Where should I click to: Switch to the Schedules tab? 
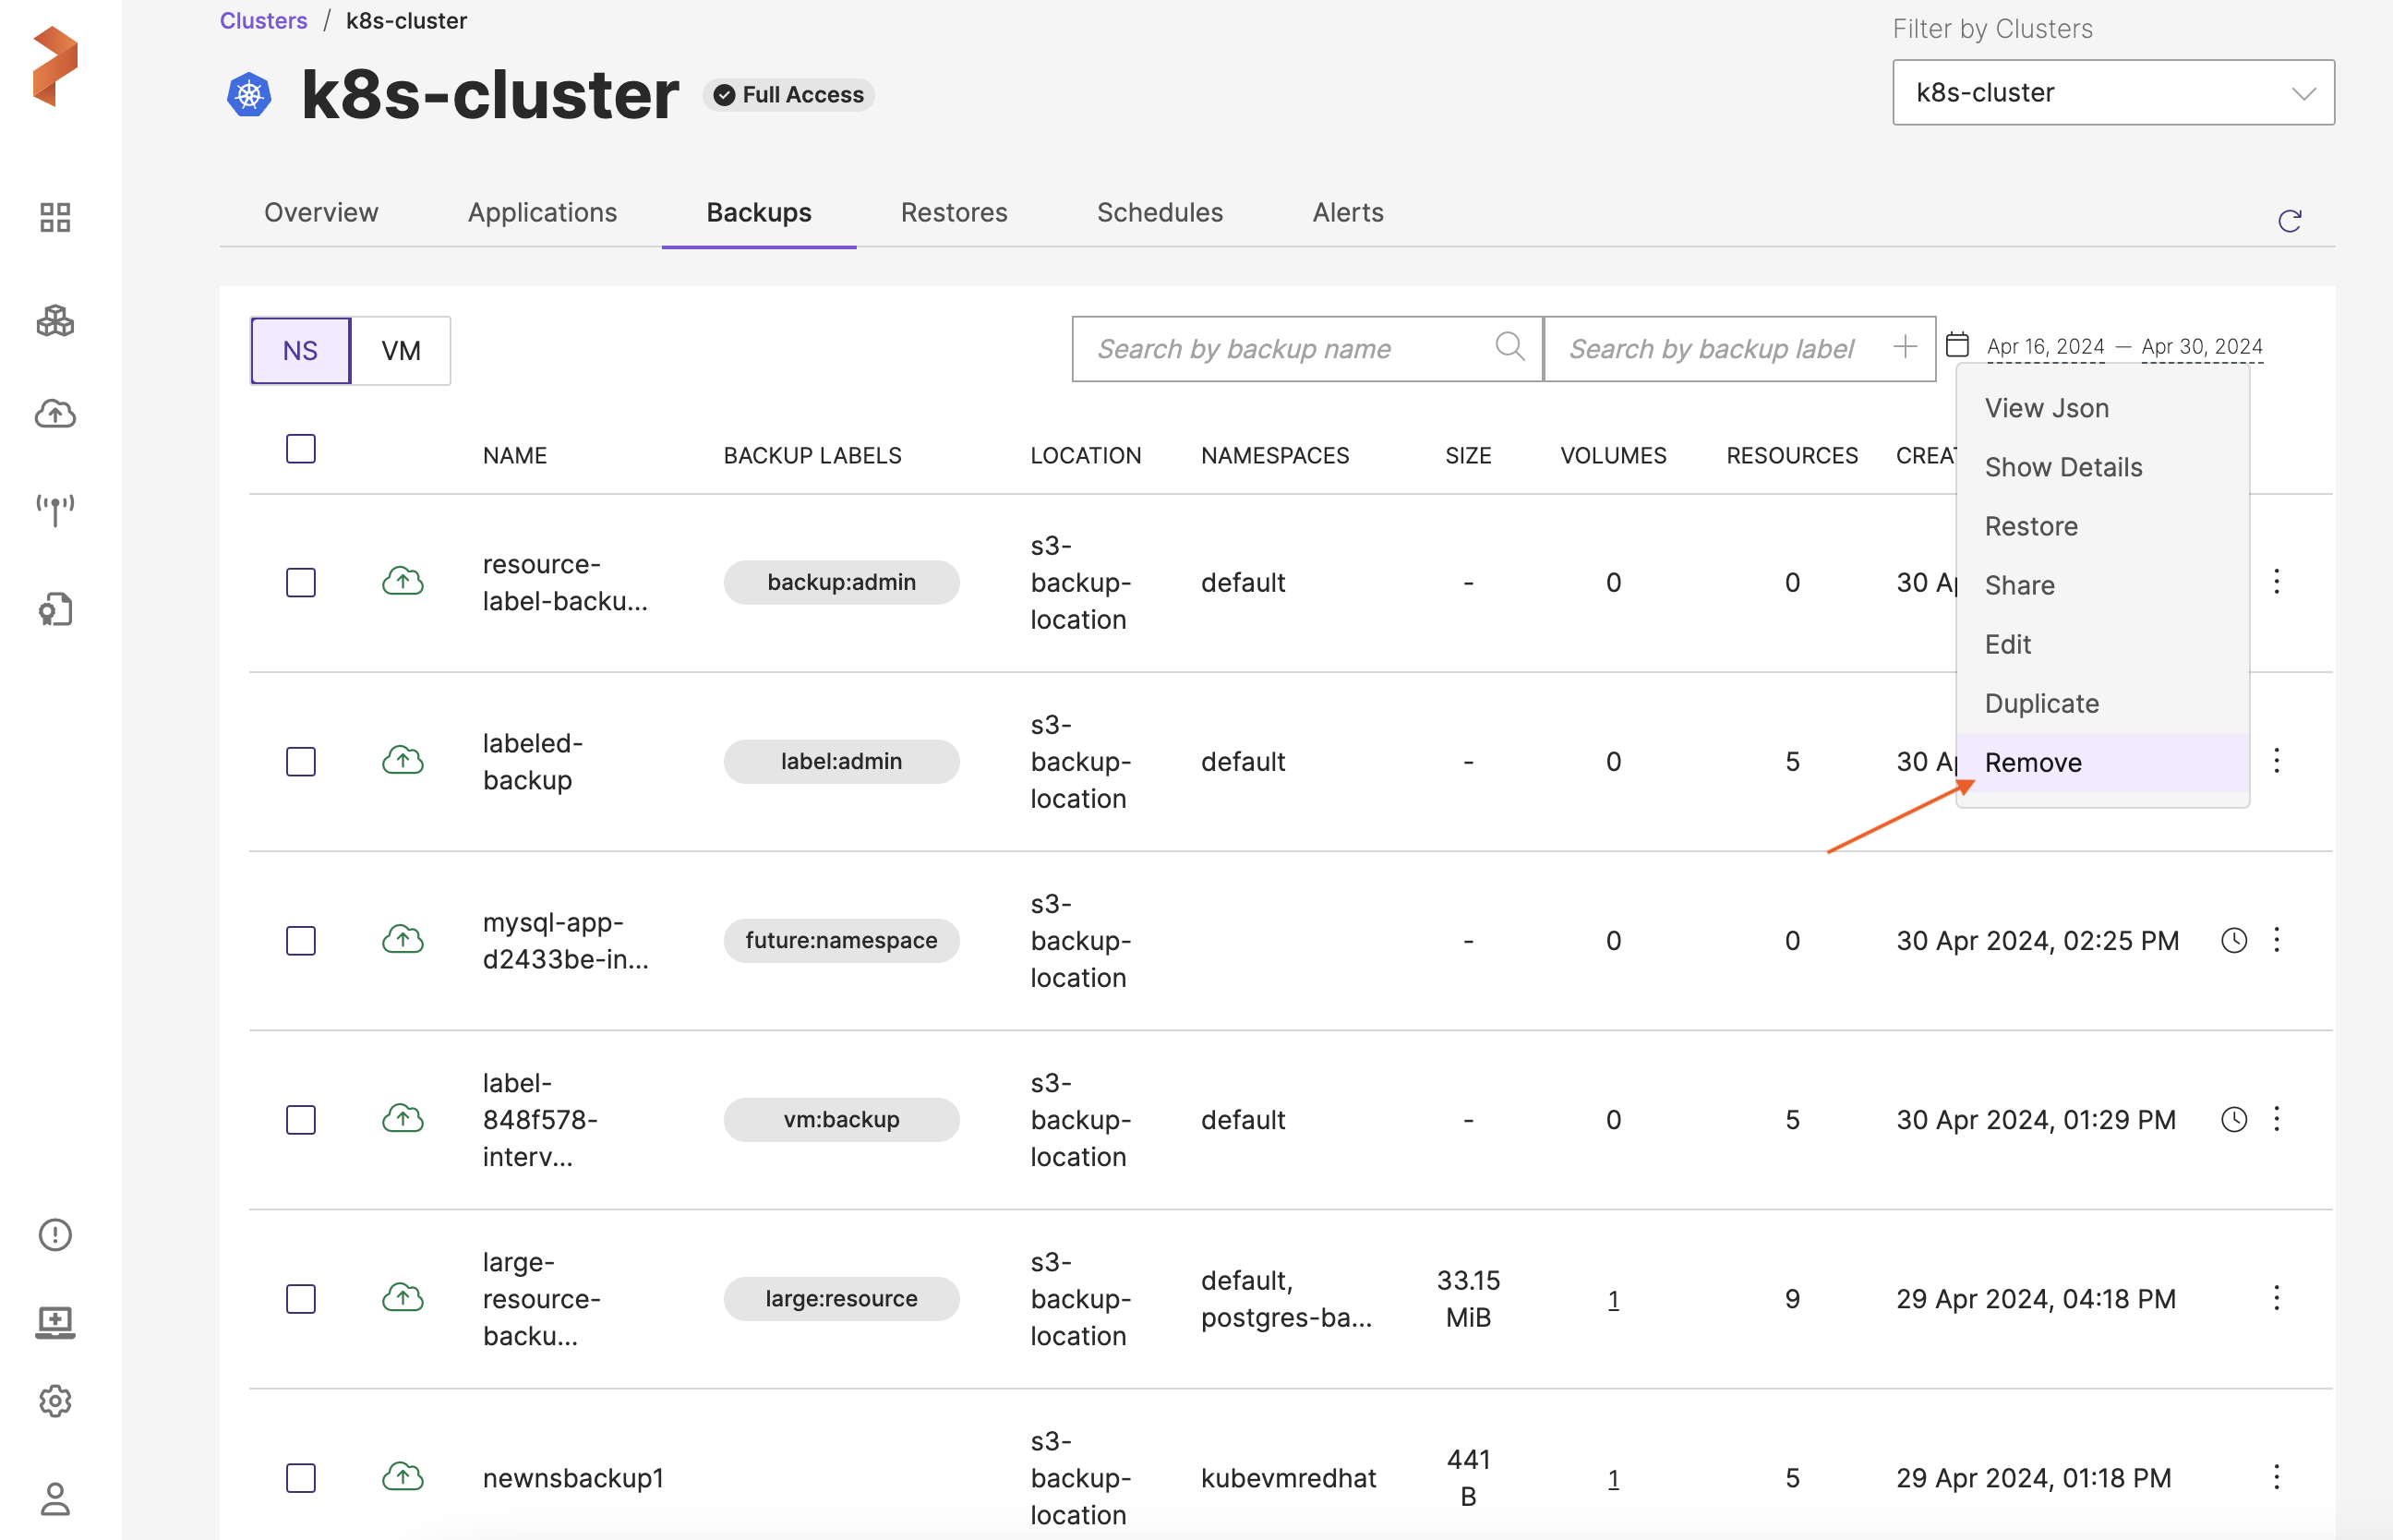pos(1159,212)
